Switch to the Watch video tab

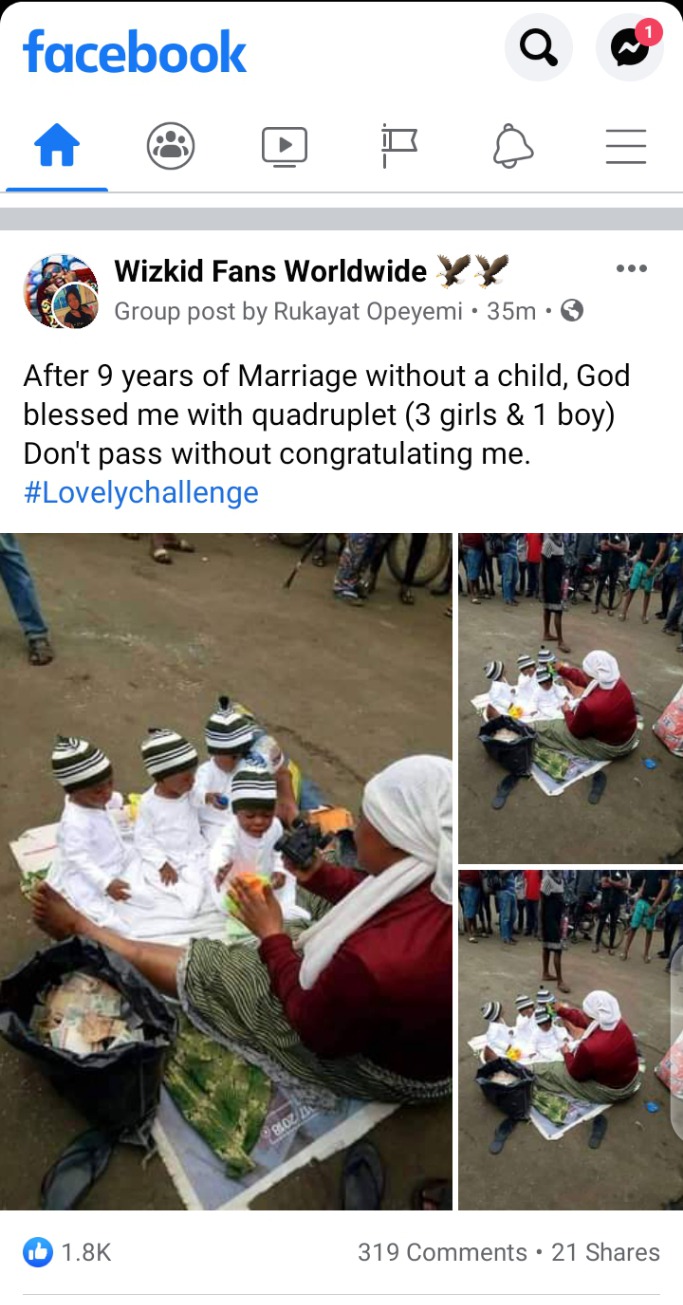(285, 147)
